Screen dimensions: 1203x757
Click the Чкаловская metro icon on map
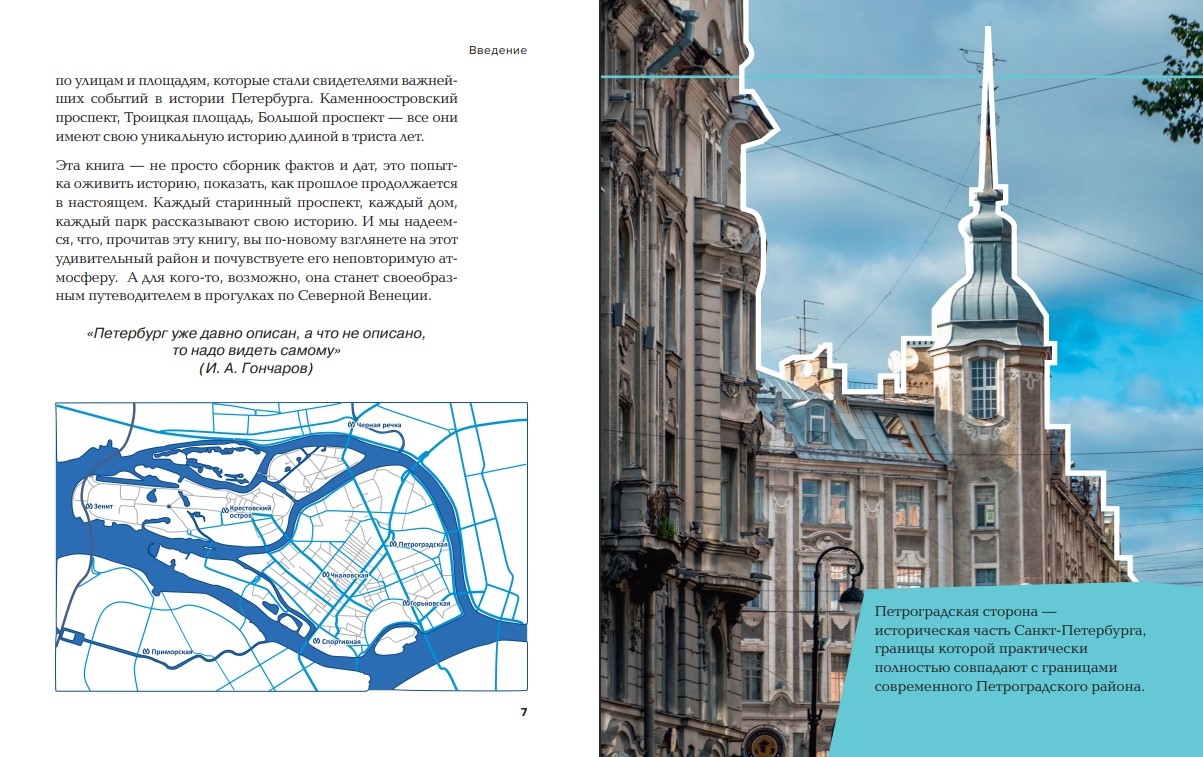click(321, 577)
